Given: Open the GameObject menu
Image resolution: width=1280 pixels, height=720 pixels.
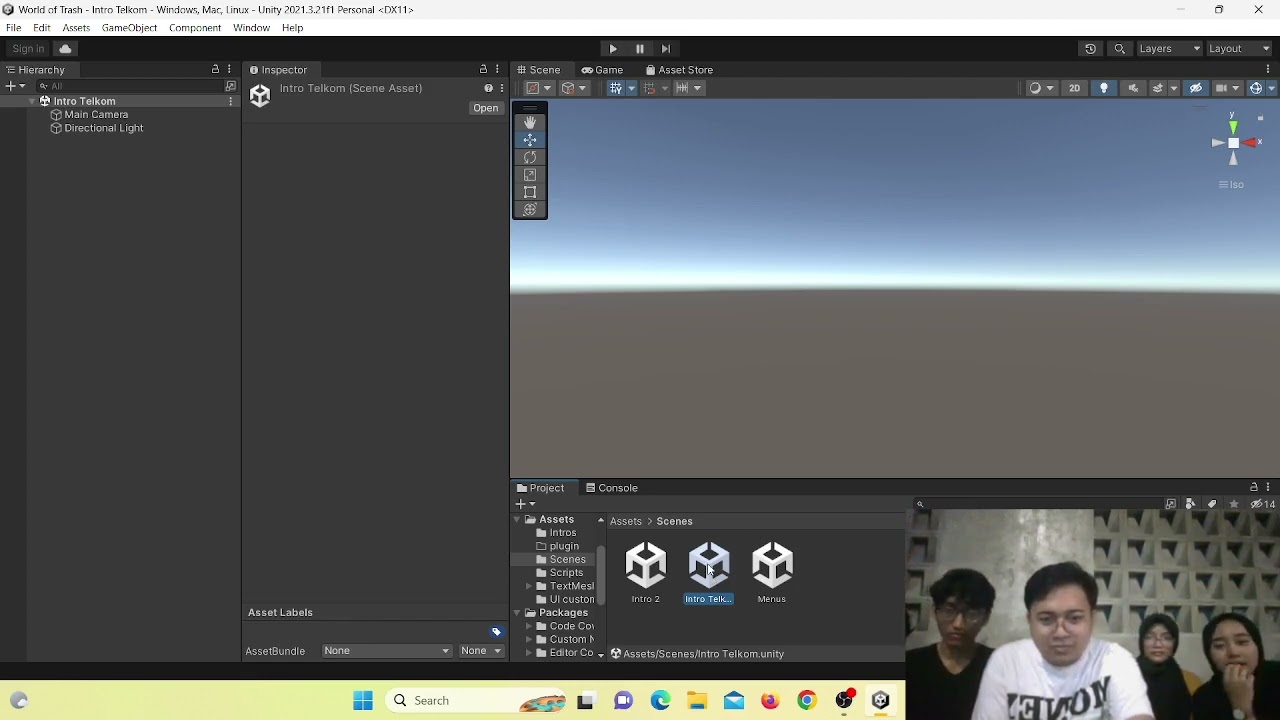Looking at the screenshot, I should point(129,28).
